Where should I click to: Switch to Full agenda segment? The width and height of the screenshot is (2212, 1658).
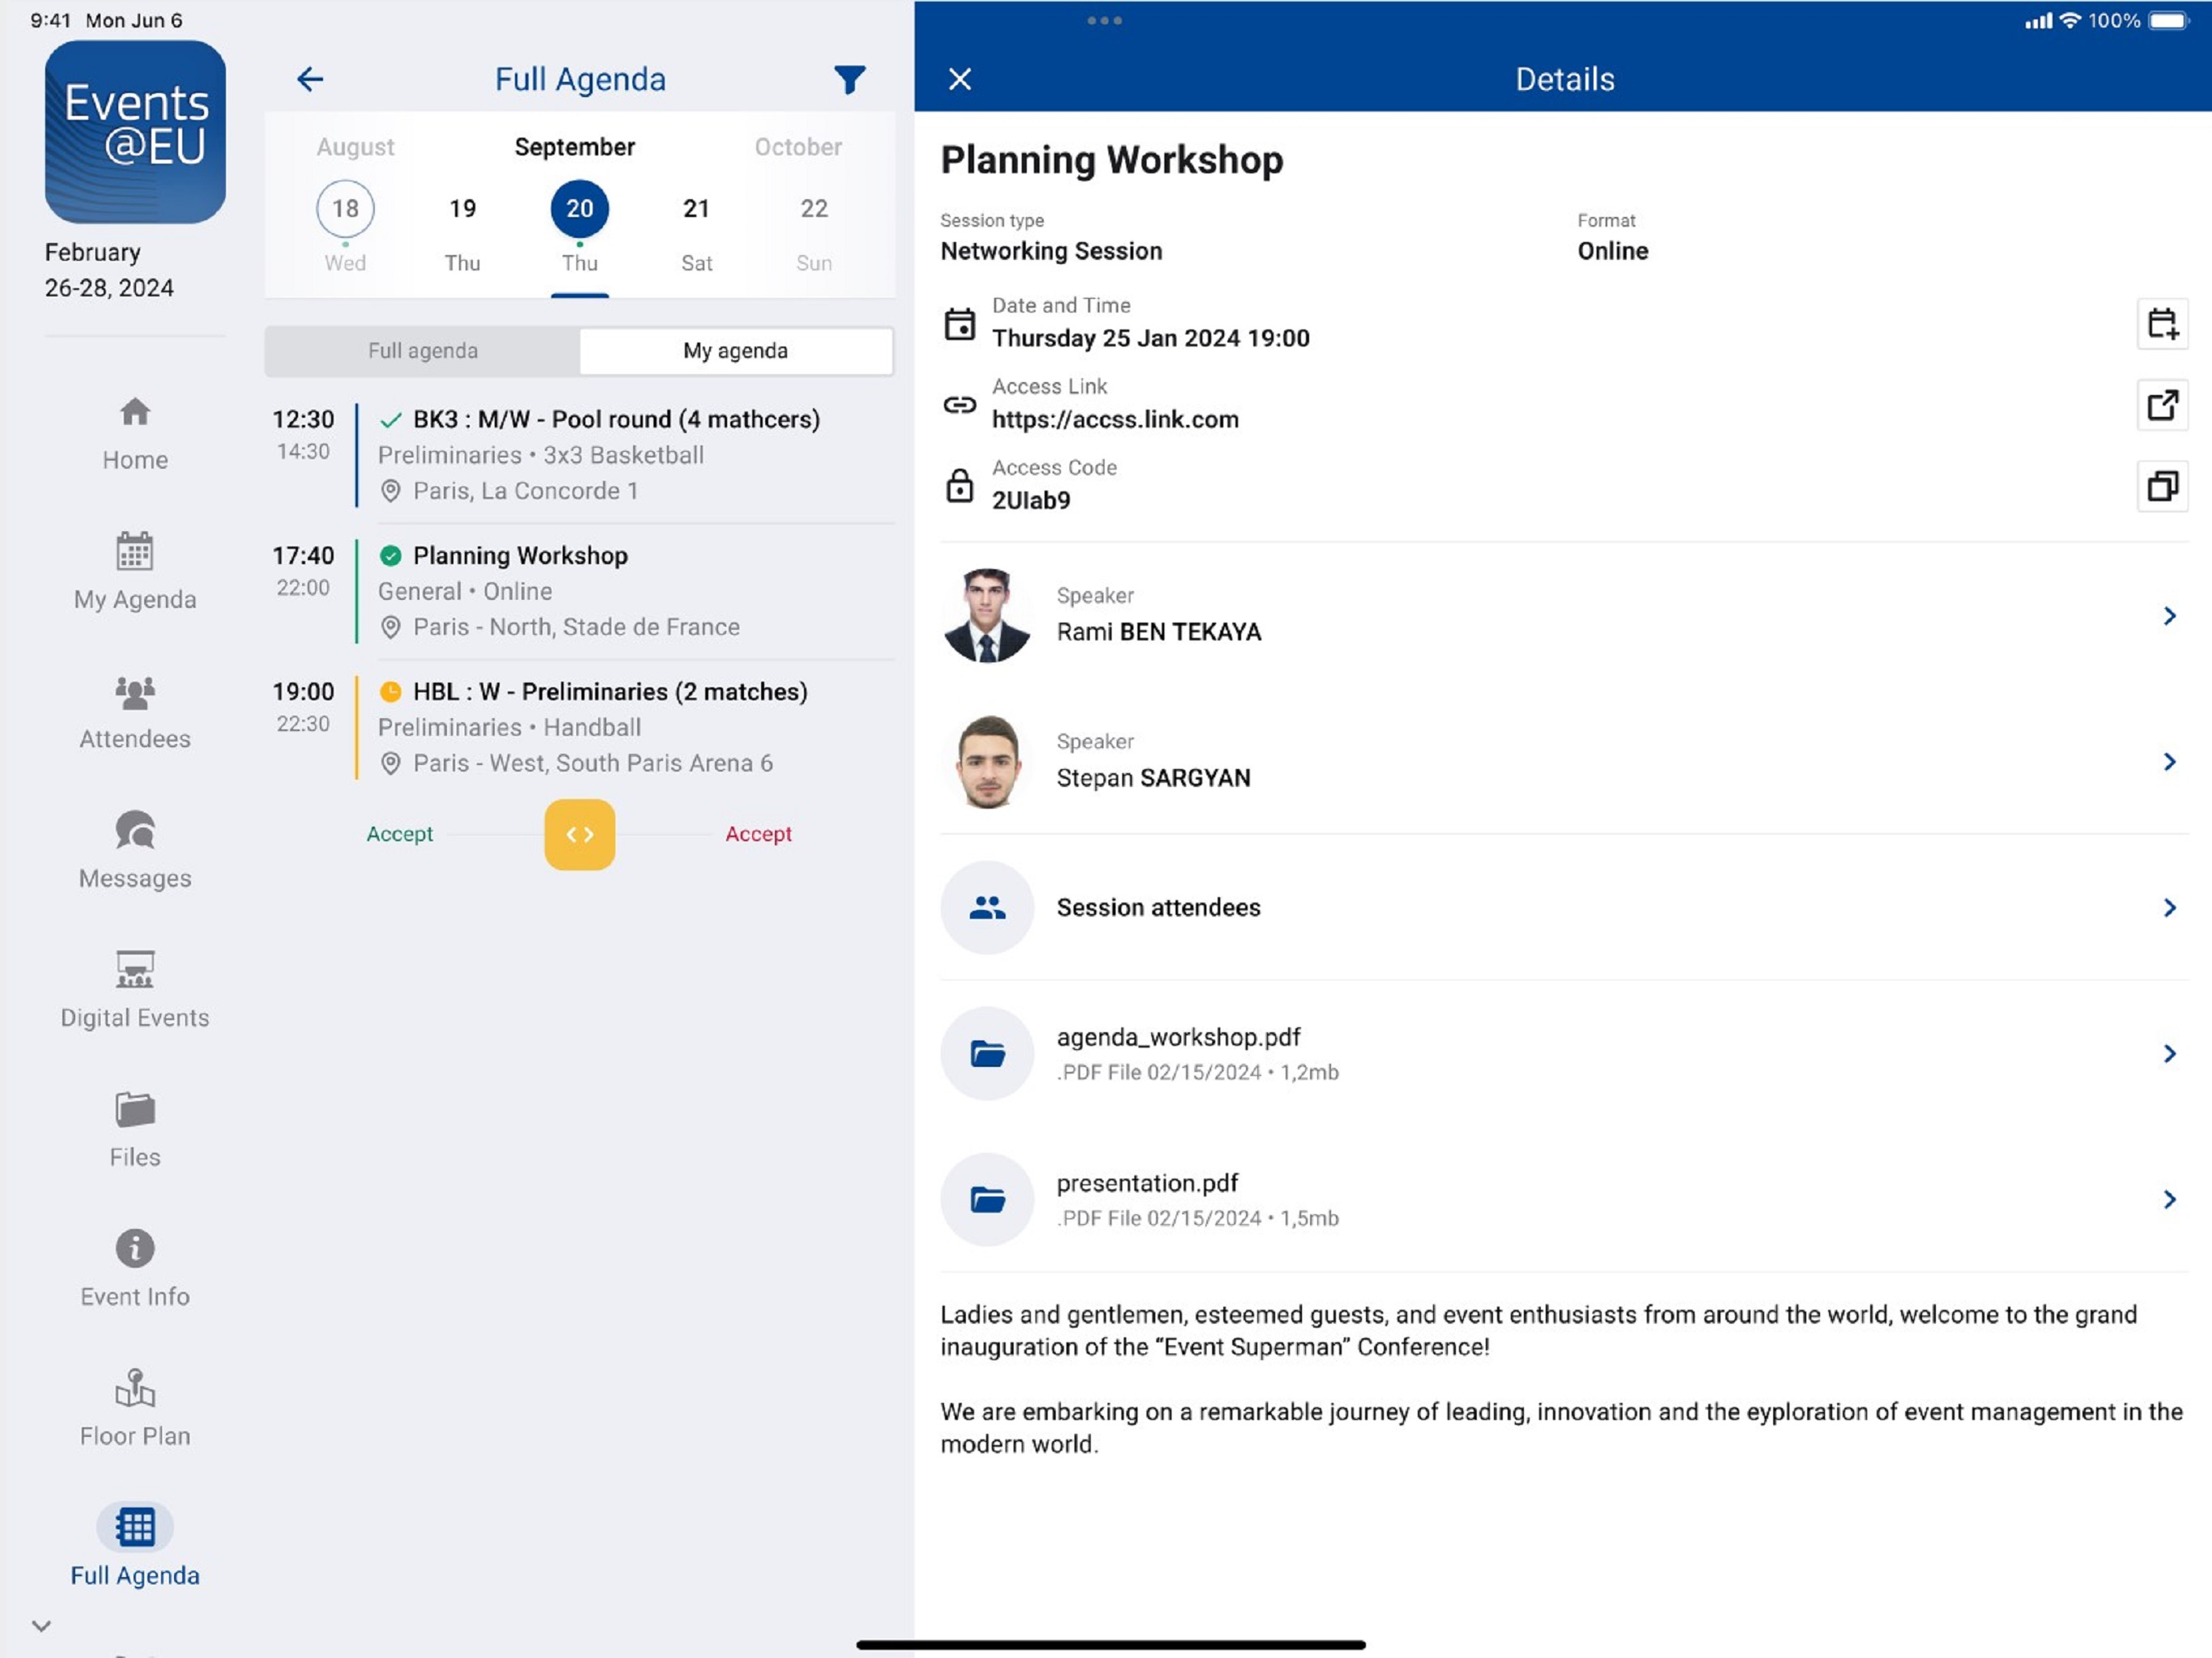pyautogui.click(x=423, y=351)
